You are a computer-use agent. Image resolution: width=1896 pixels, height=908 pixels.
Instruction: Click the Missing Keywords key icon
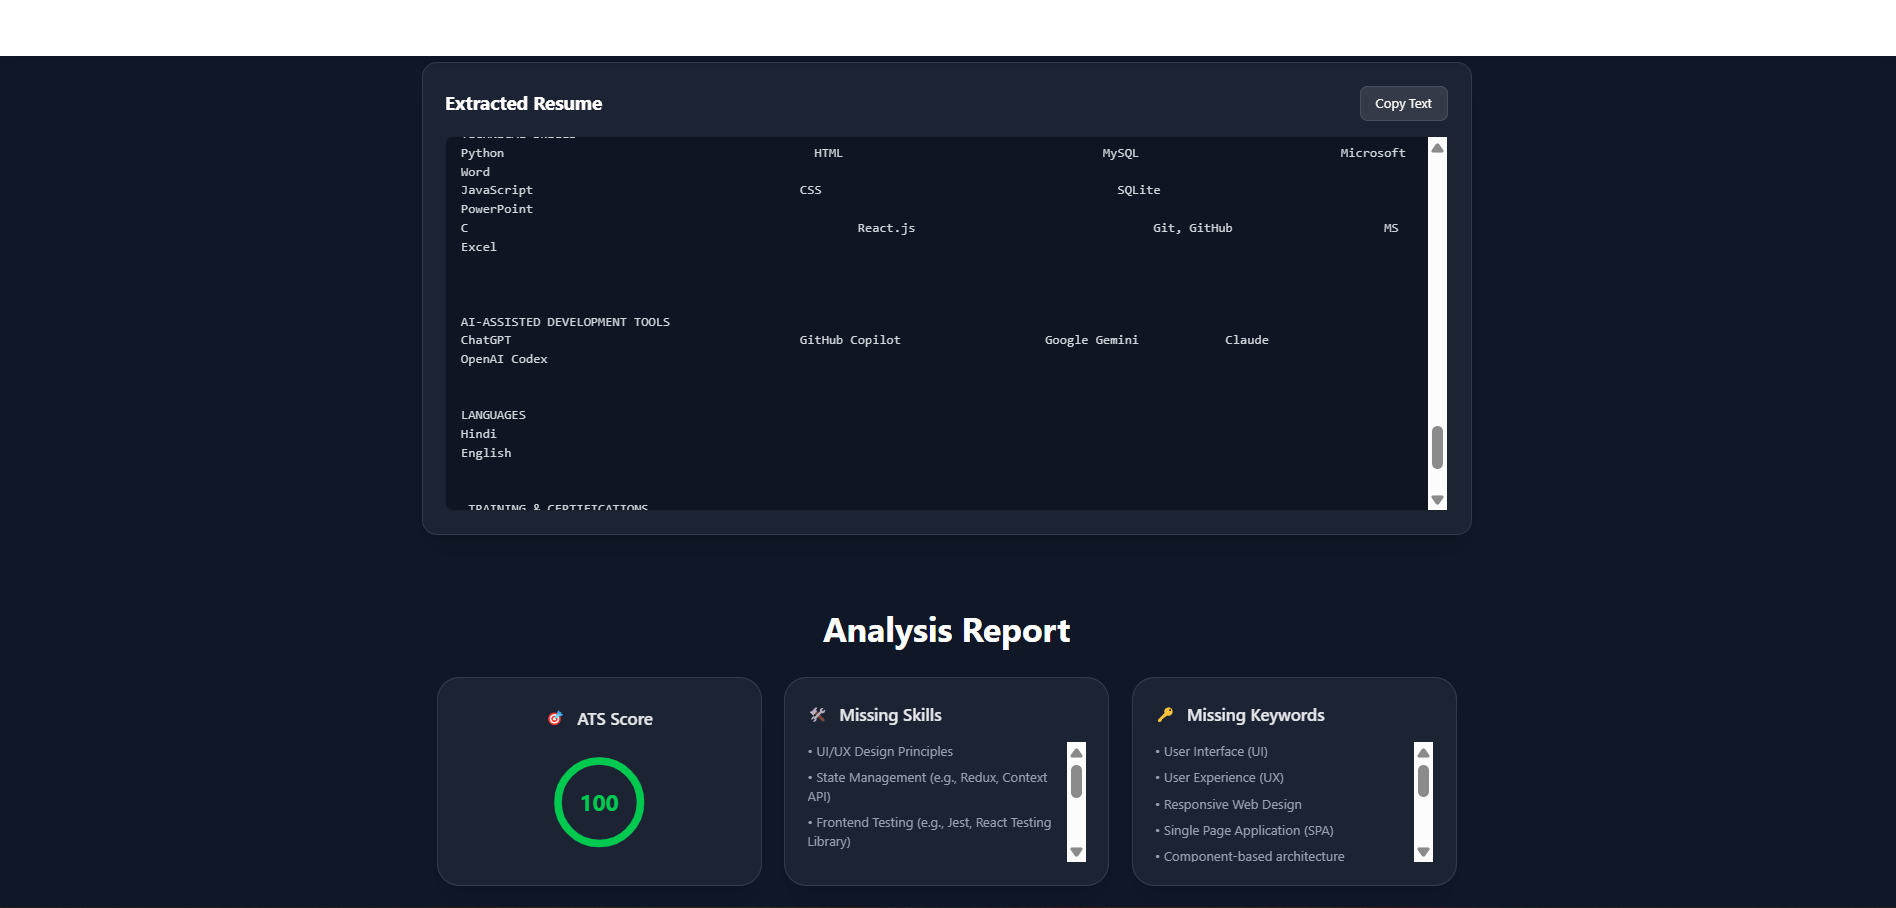pos(1165,715)
